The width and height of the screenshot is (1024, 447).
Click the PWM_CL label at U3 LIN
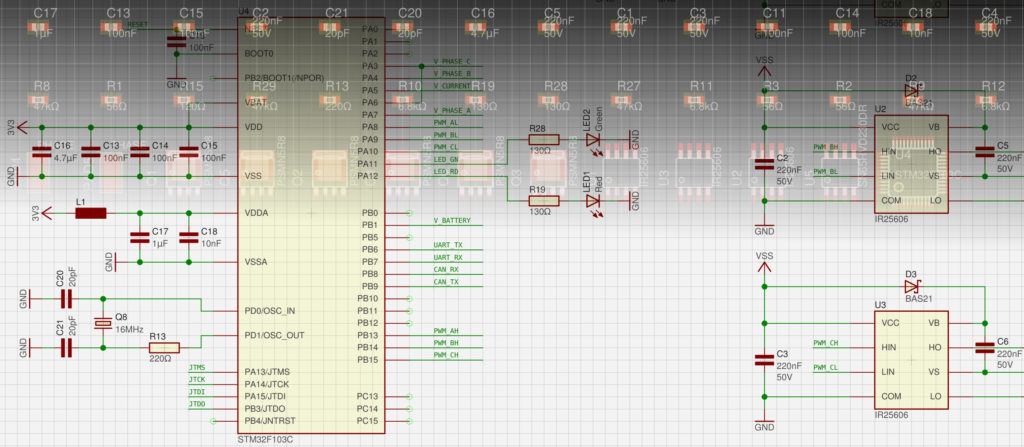(x=826, y=368)
